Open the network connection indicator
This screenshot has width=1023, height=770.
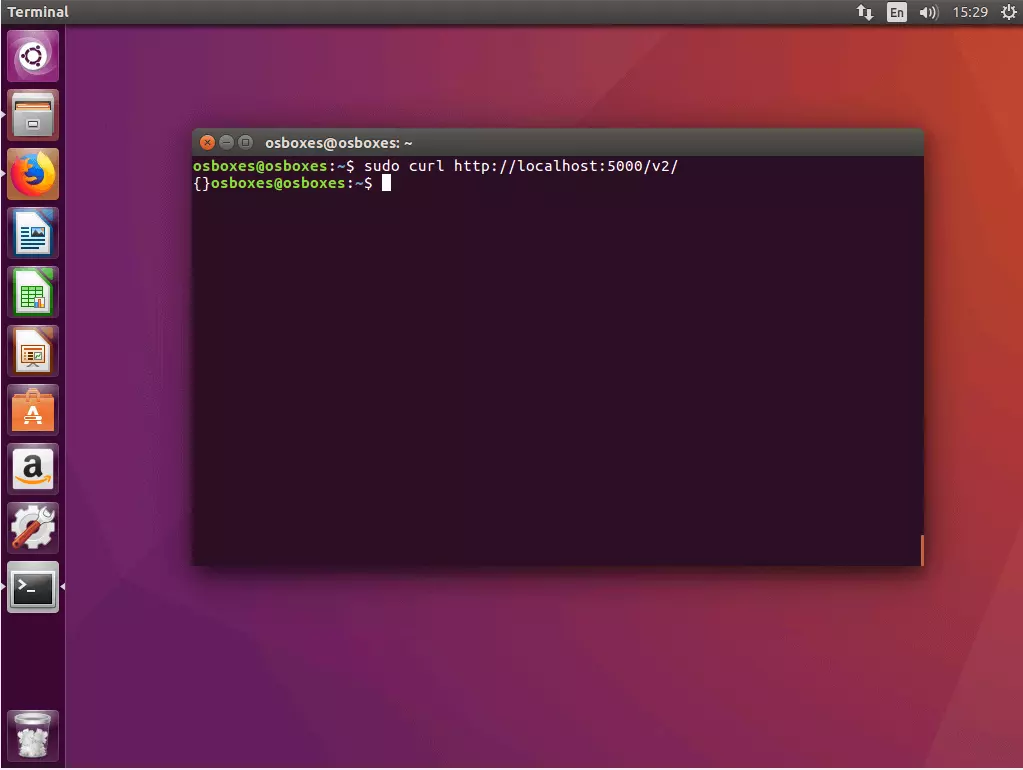[x=865, y=12]
